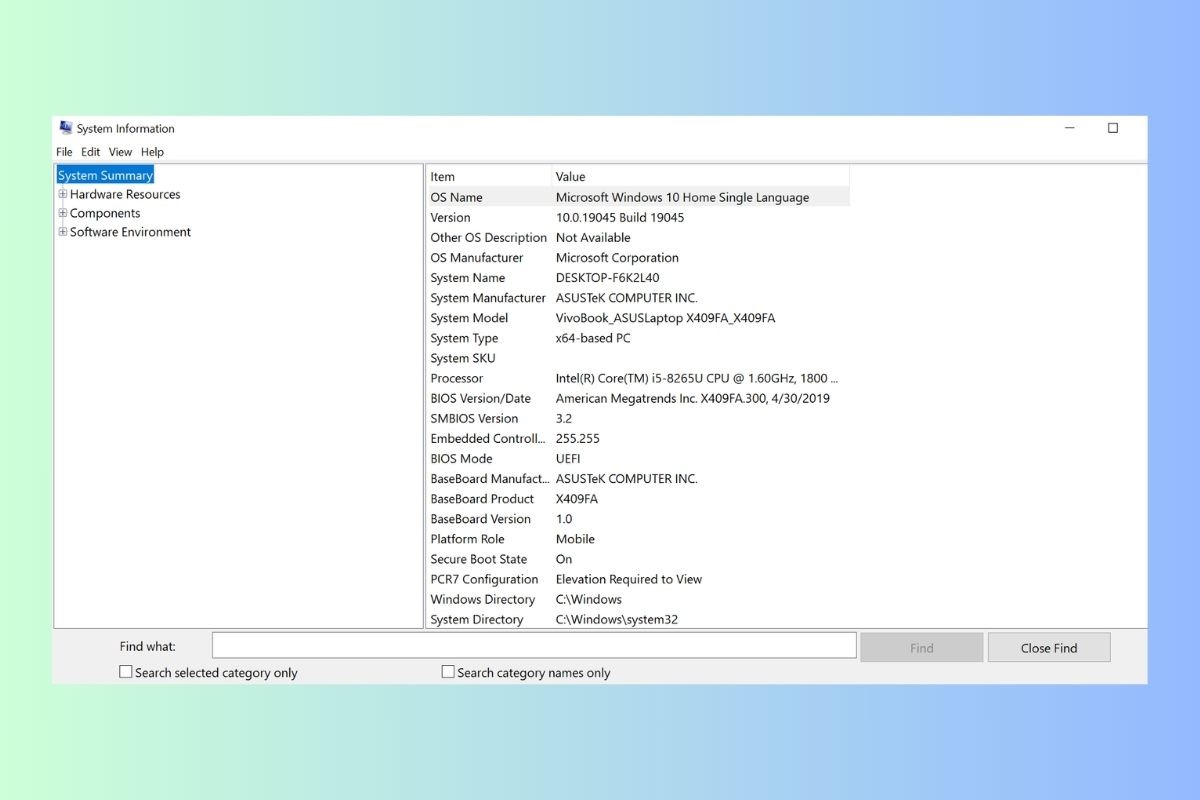Select the Processor row
Screen dimensions: 1200x800
point(638,378)
